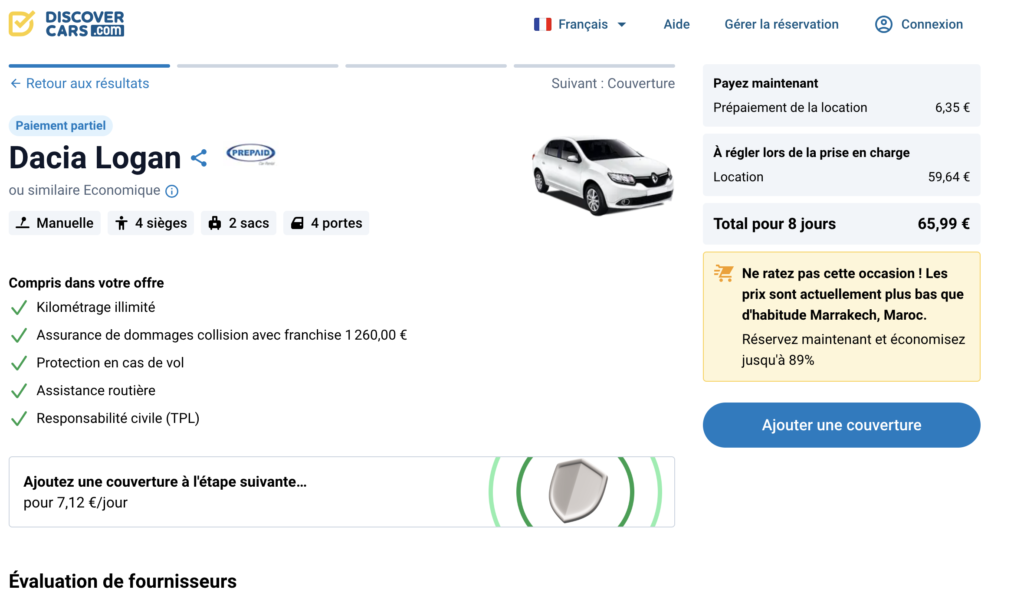Image resolution: width=1024 pixels, height=609 pixels.
Task: Click the first booking progress step bar
Action: pyautogui.click(x=89, y=66)
